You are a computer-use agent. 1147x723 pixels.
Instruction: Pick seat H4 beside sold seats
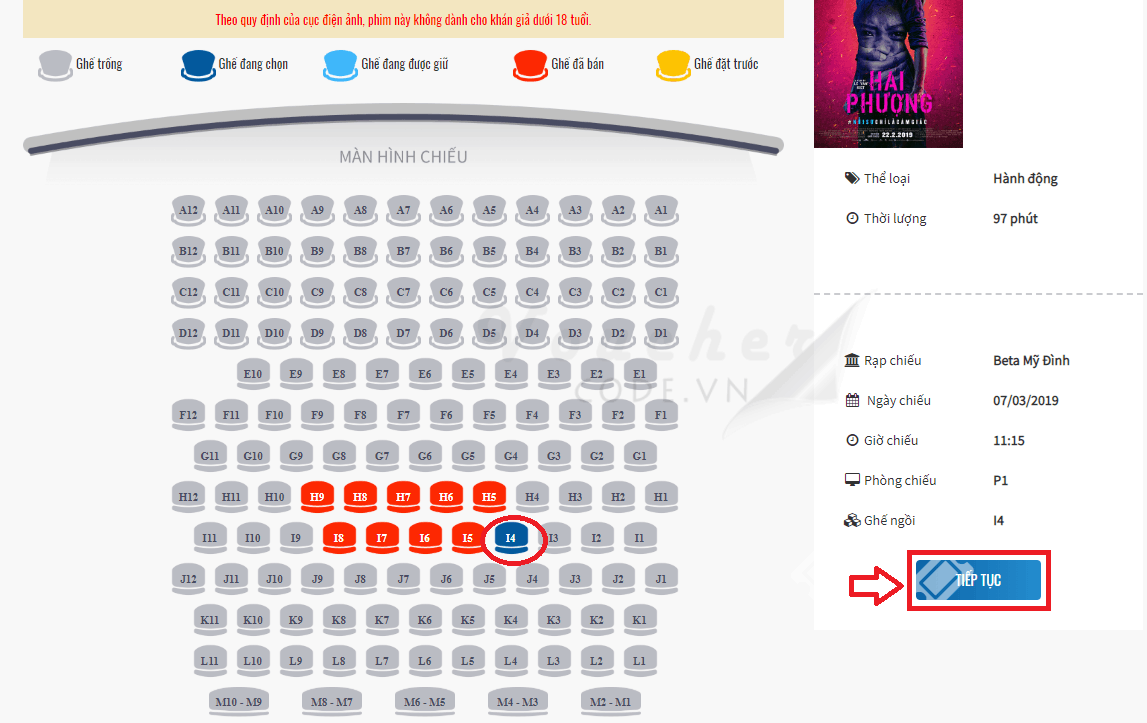(532, 498)
